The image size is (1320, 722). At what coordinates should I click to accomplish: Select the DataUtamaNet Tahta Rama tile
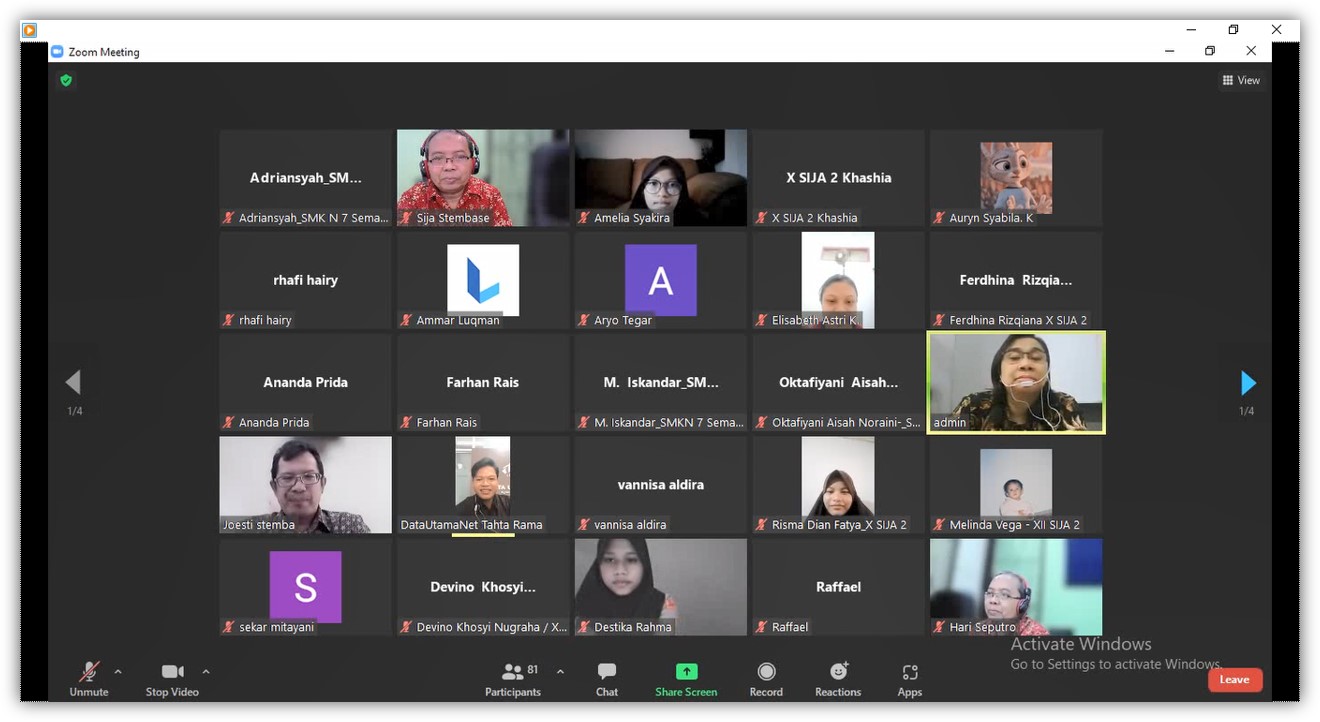[483, 485]
